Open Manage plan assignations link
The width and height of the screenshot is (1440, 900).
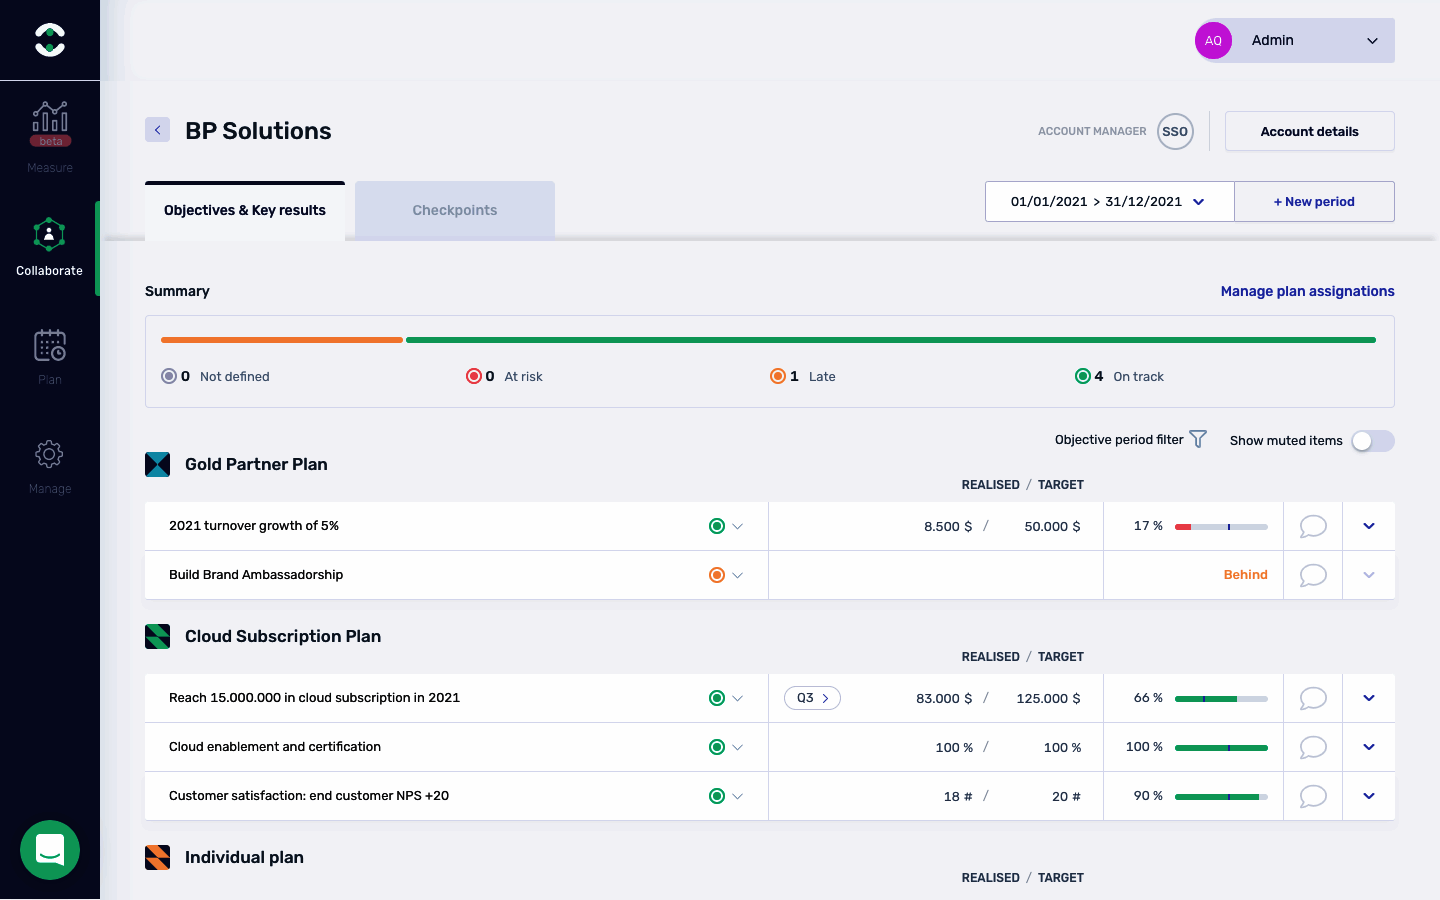1307,291
